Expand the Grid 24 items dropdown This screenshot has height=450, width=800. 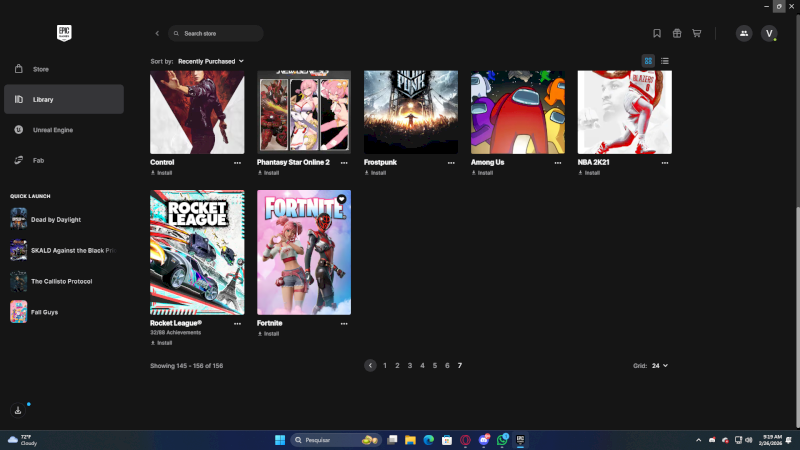pyautogui.click(x=659, y=366)
